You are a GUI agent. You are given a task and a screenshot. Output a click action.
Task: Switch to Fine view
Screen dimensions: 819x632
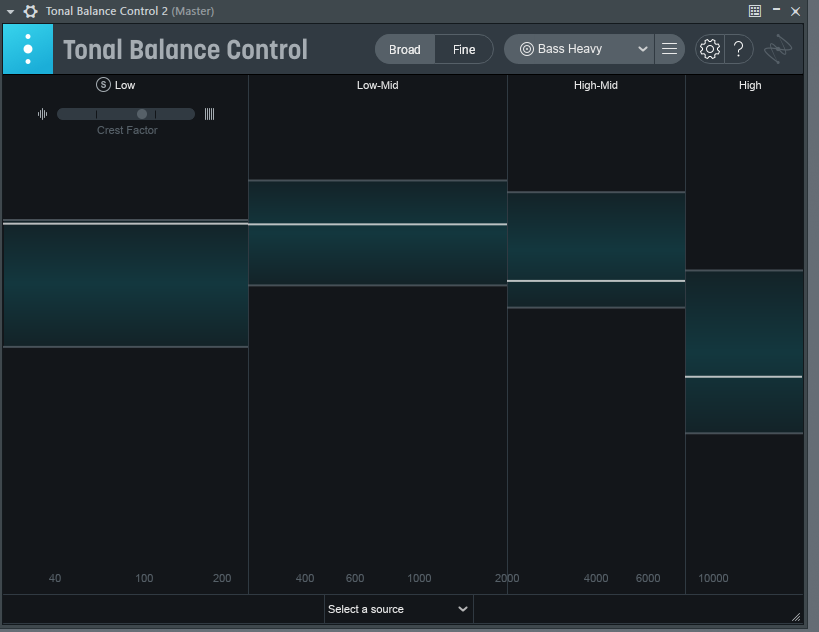coord(464,49)
